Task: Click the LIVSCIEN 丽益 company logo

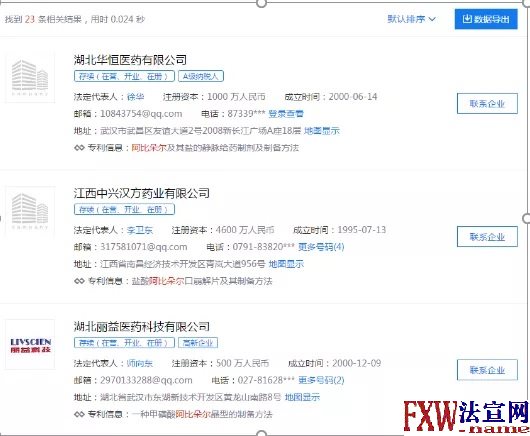Action: point(30,344)
